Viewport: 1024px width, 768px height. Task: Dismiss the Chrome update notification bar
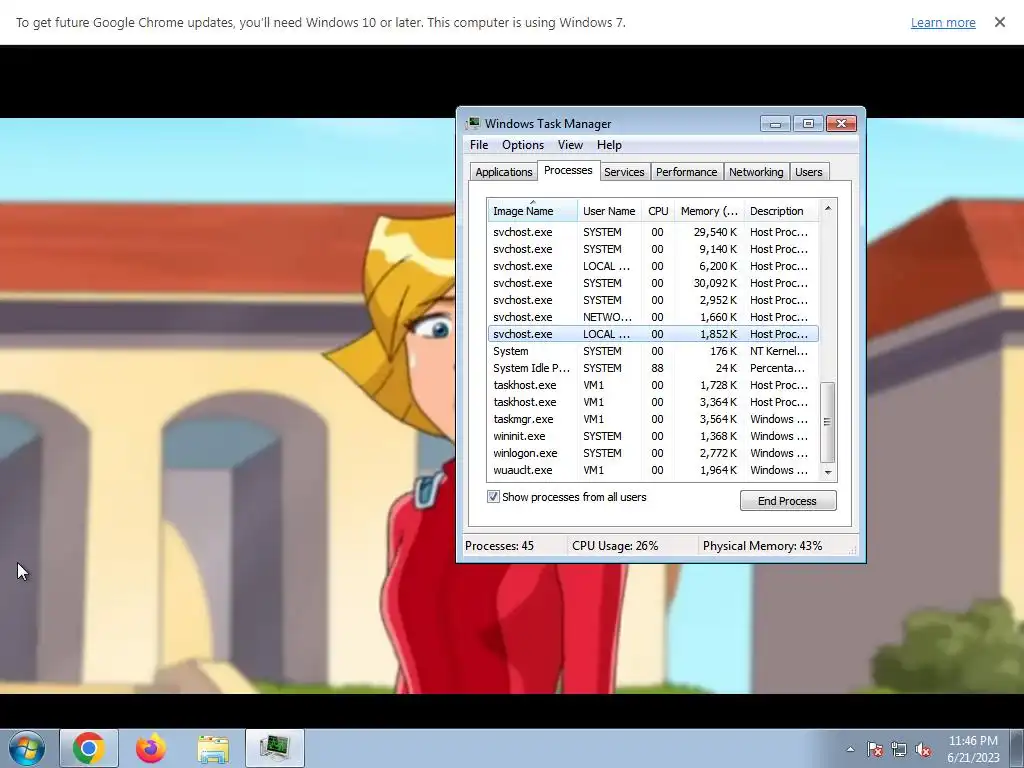[x=999, y=22]
